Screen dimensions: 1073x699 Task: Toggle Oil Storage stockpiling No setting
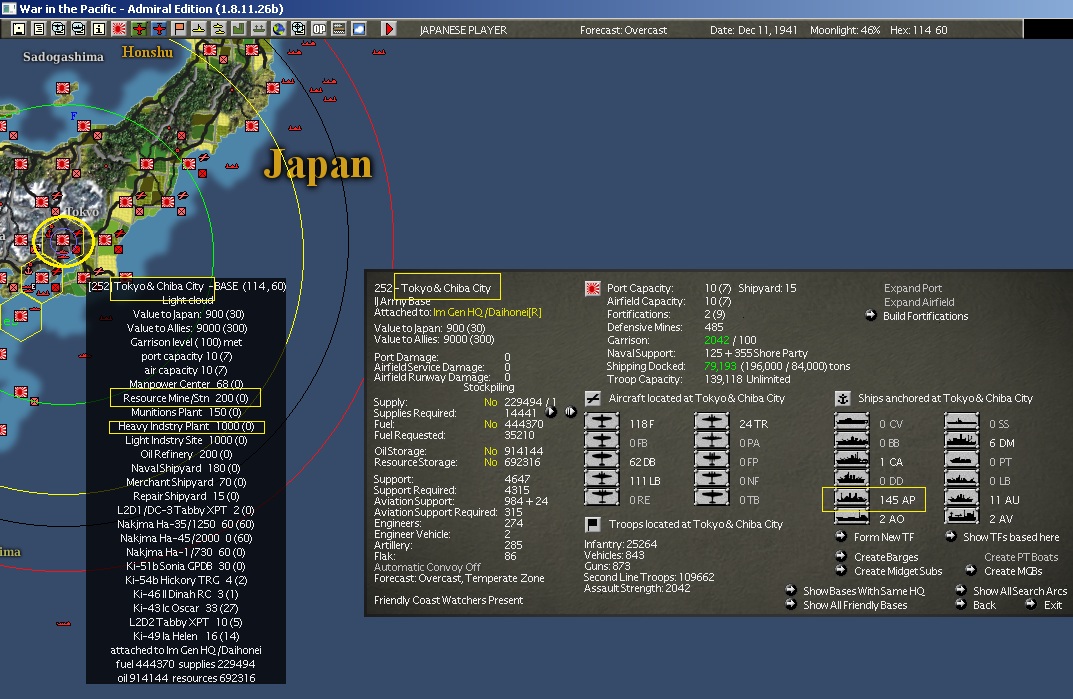490,451
